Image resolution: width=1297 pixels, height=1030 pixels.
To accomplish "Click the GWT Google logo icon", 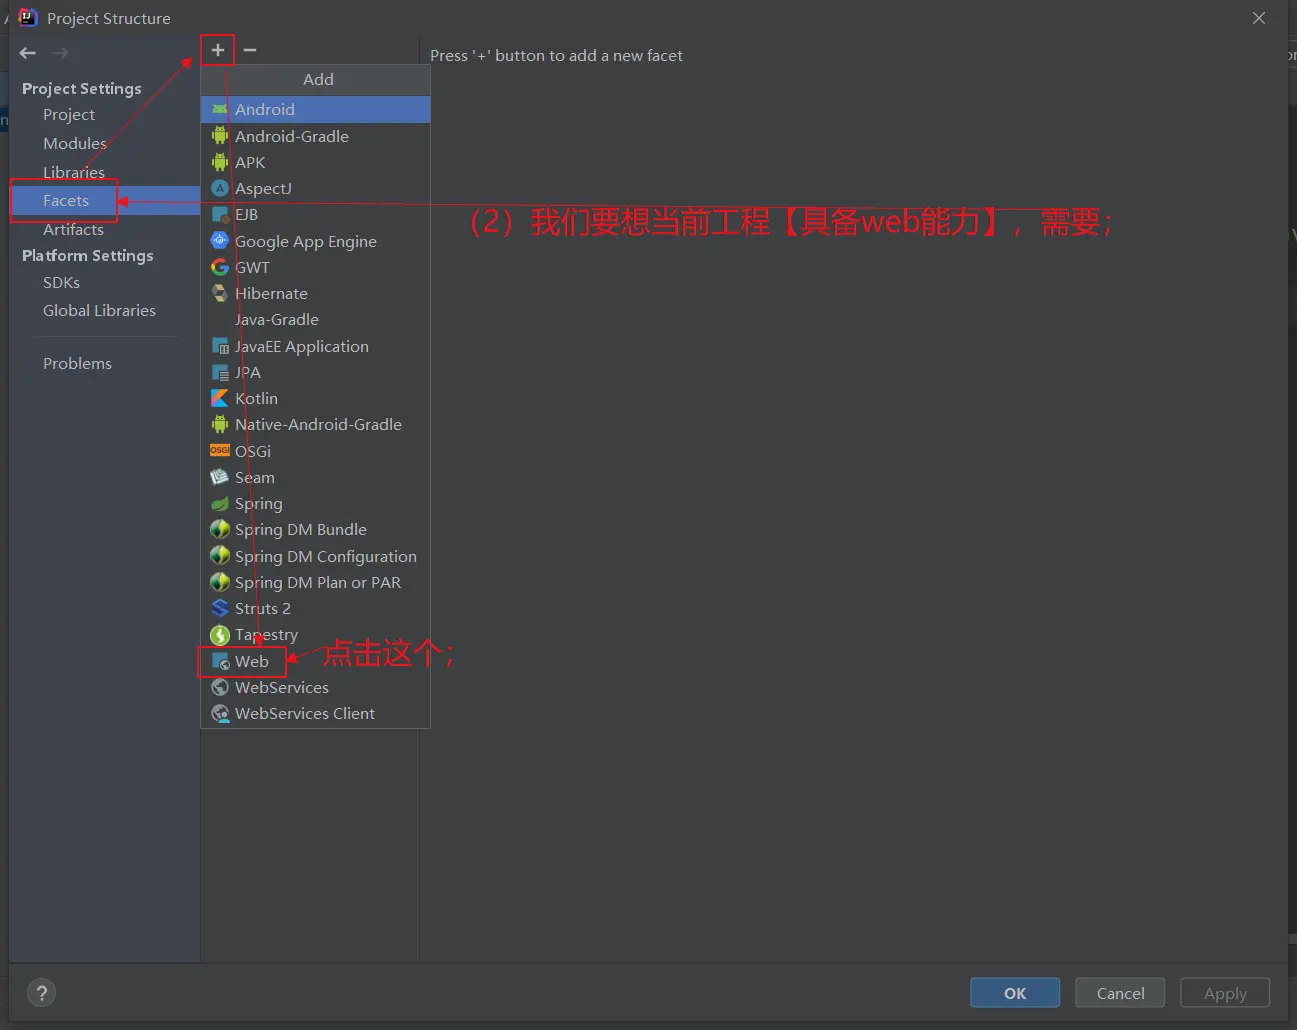I will tap(220, 267).
